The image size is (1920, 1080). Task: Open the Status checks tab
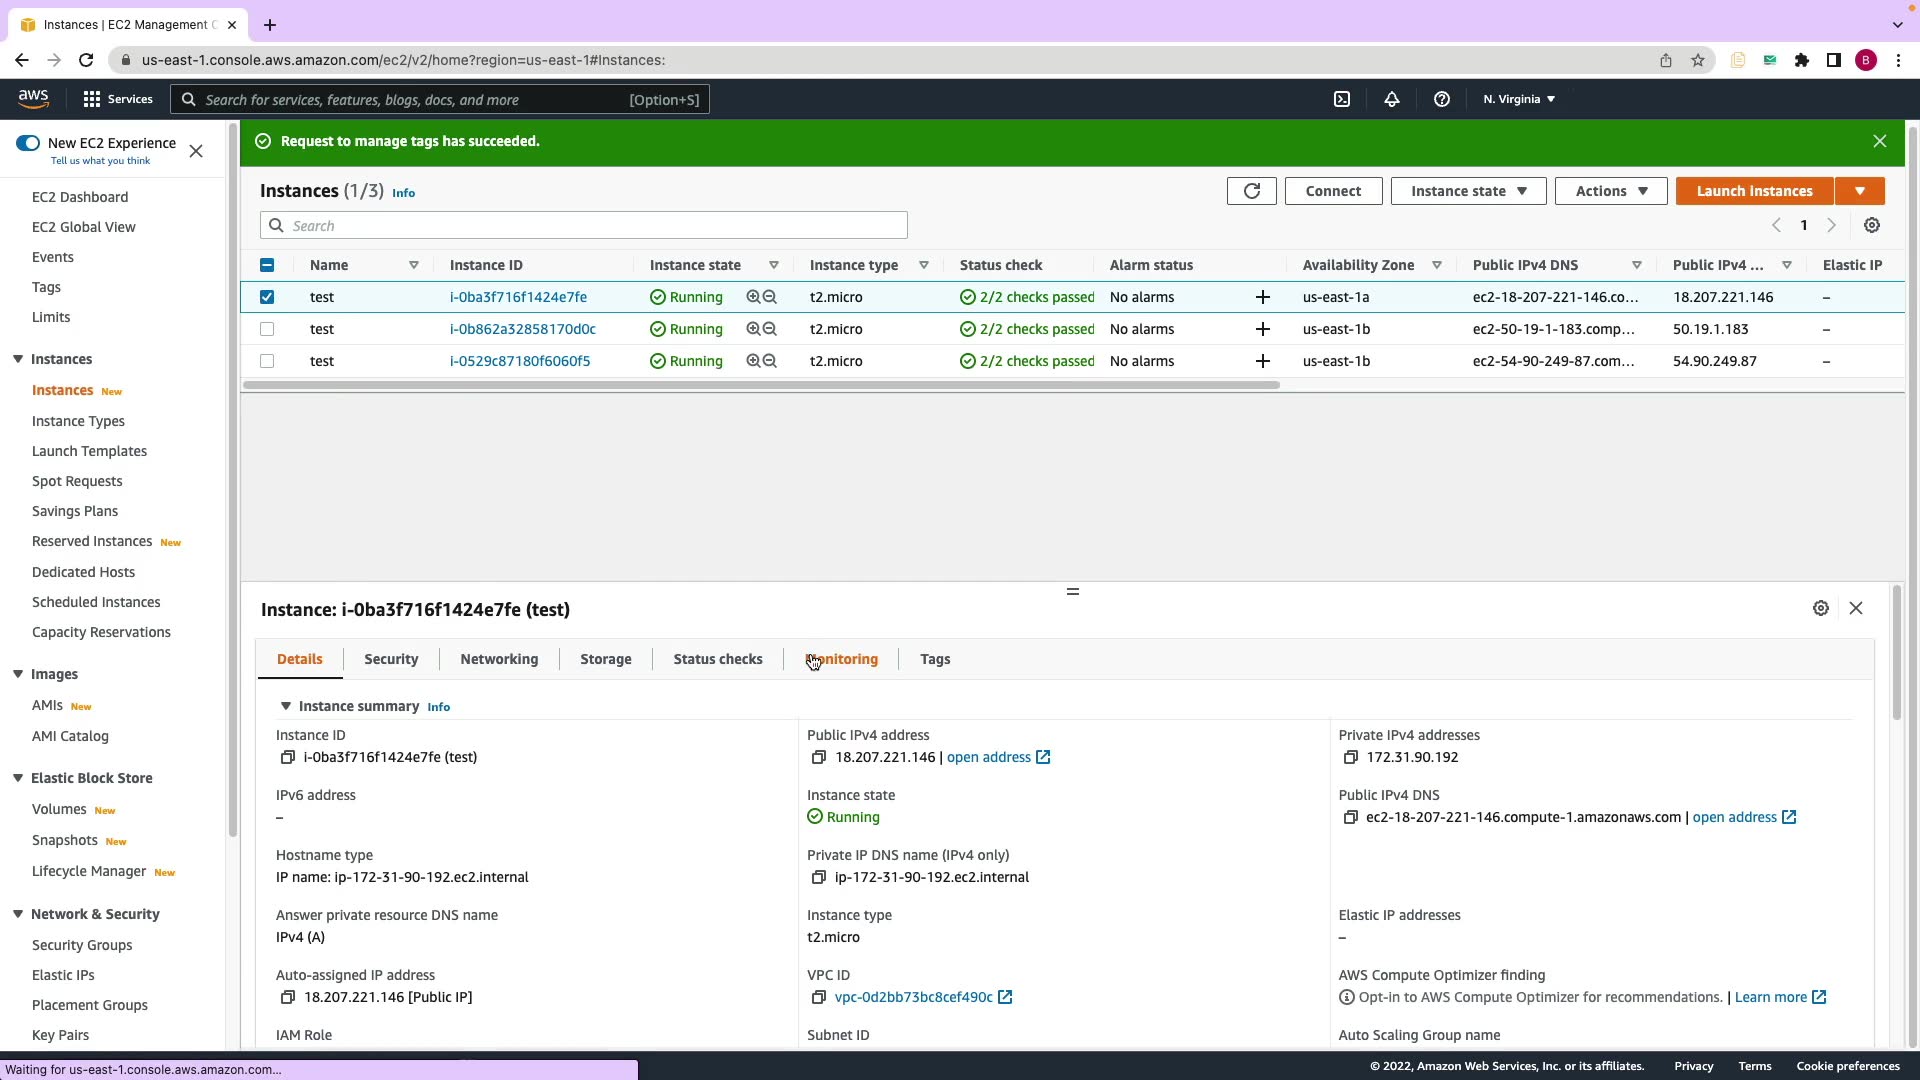(x=717, y=660)
